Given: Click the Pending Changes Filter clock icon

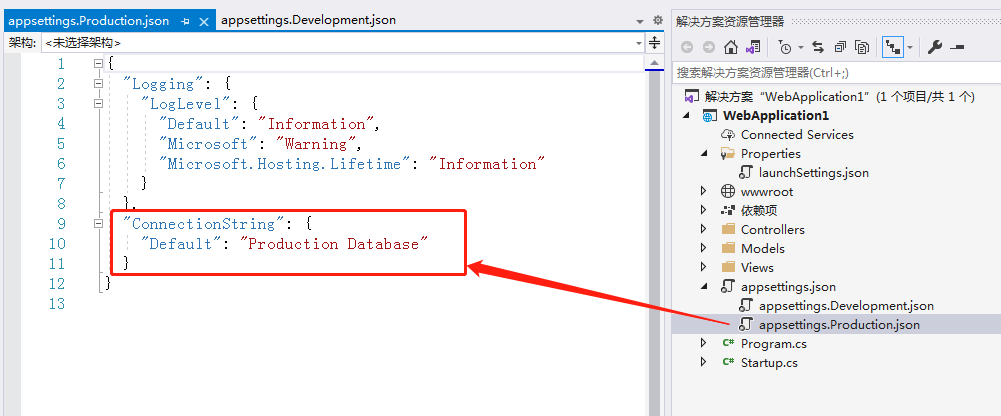Looking at the screenshot, I should 785,47.
